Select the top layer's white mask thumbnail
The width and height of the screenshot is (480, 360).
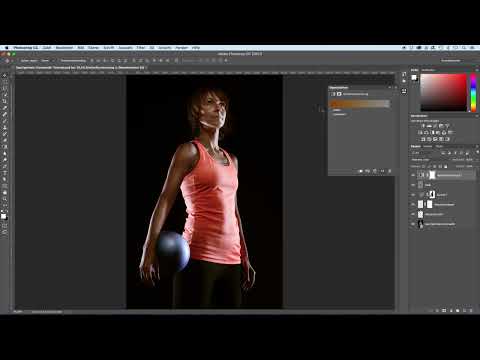[432, 175]
